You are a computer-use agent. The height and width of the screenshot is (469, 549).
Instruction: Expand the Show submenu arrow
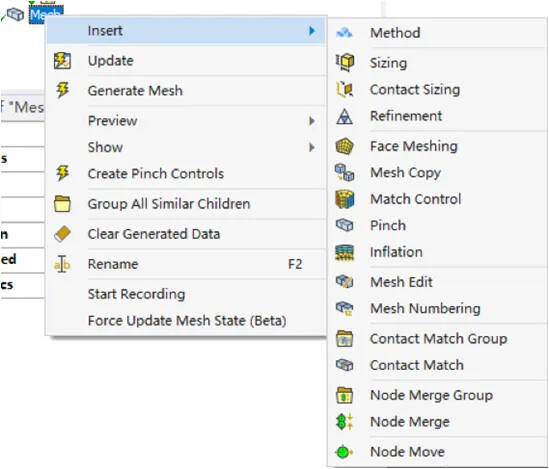coord(312,147)
